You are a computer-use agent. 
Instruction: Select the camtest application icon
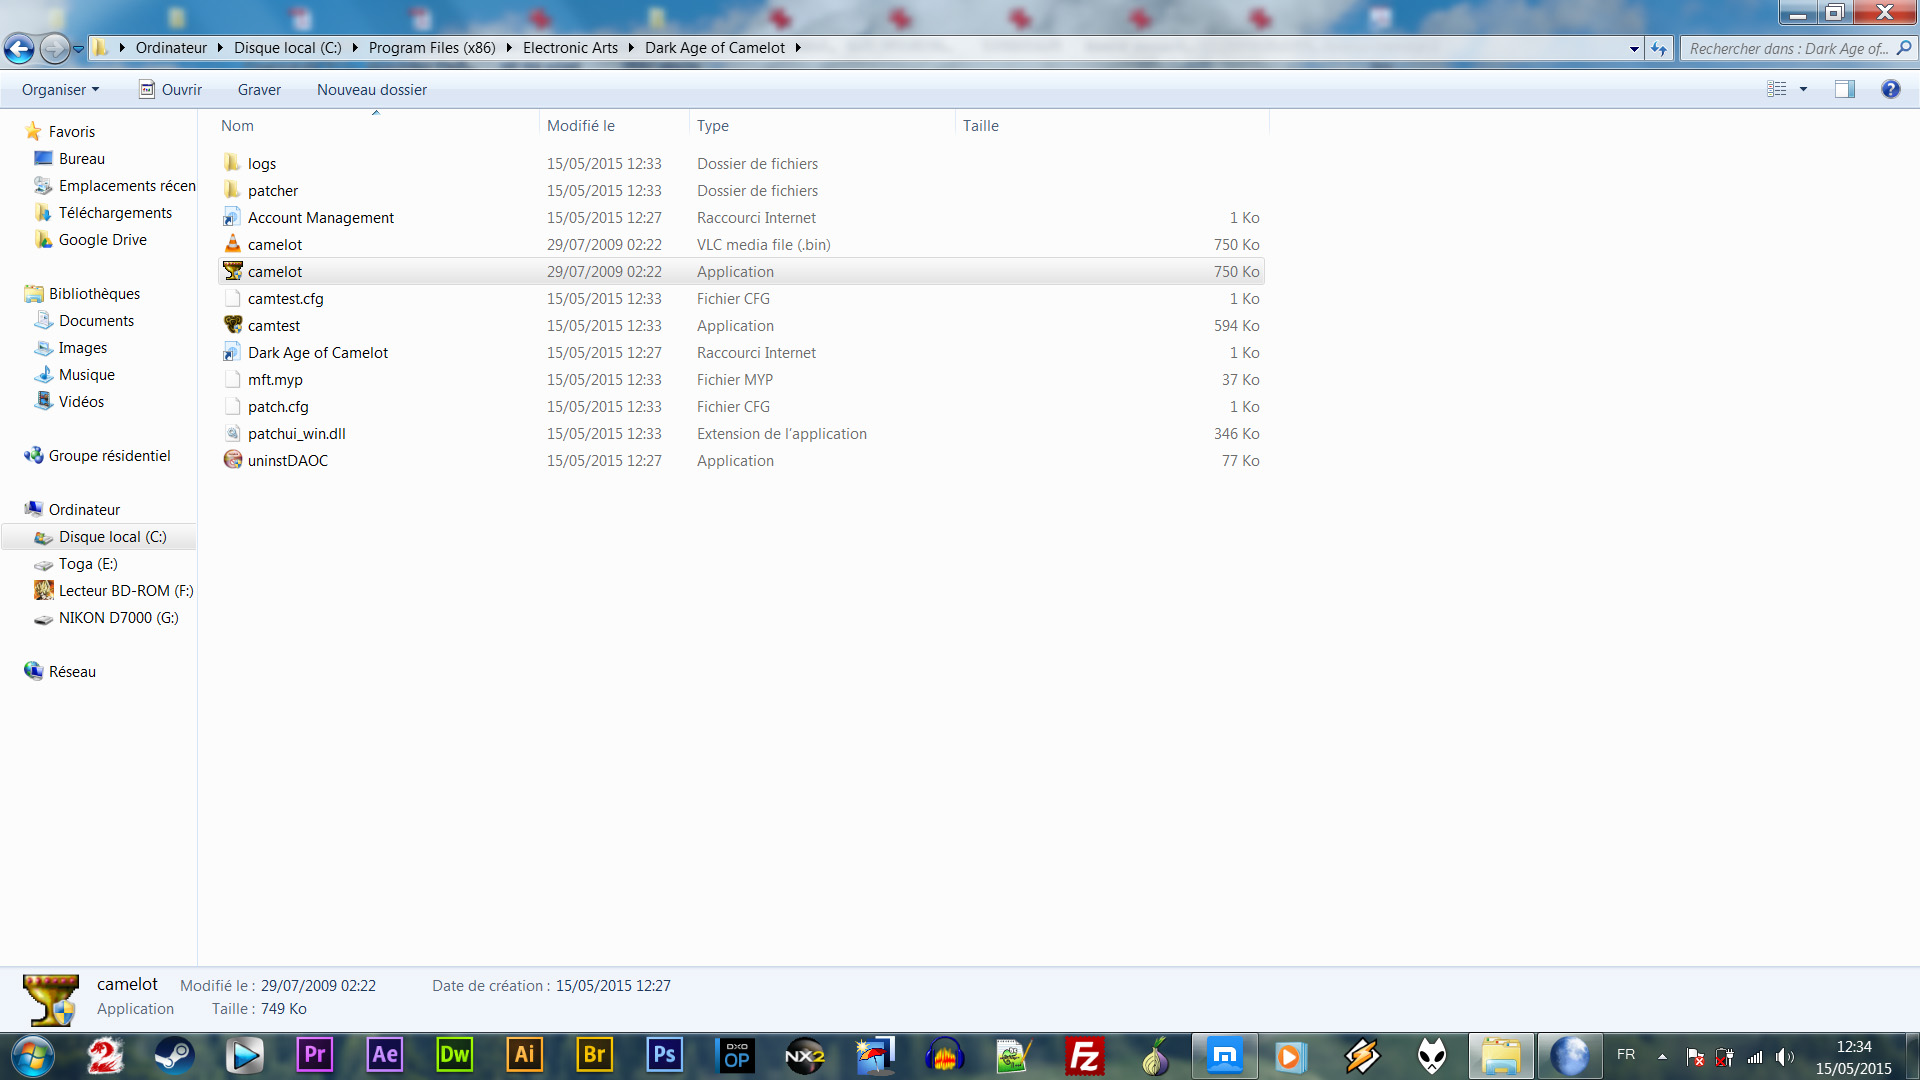click(x=232, y=325)
